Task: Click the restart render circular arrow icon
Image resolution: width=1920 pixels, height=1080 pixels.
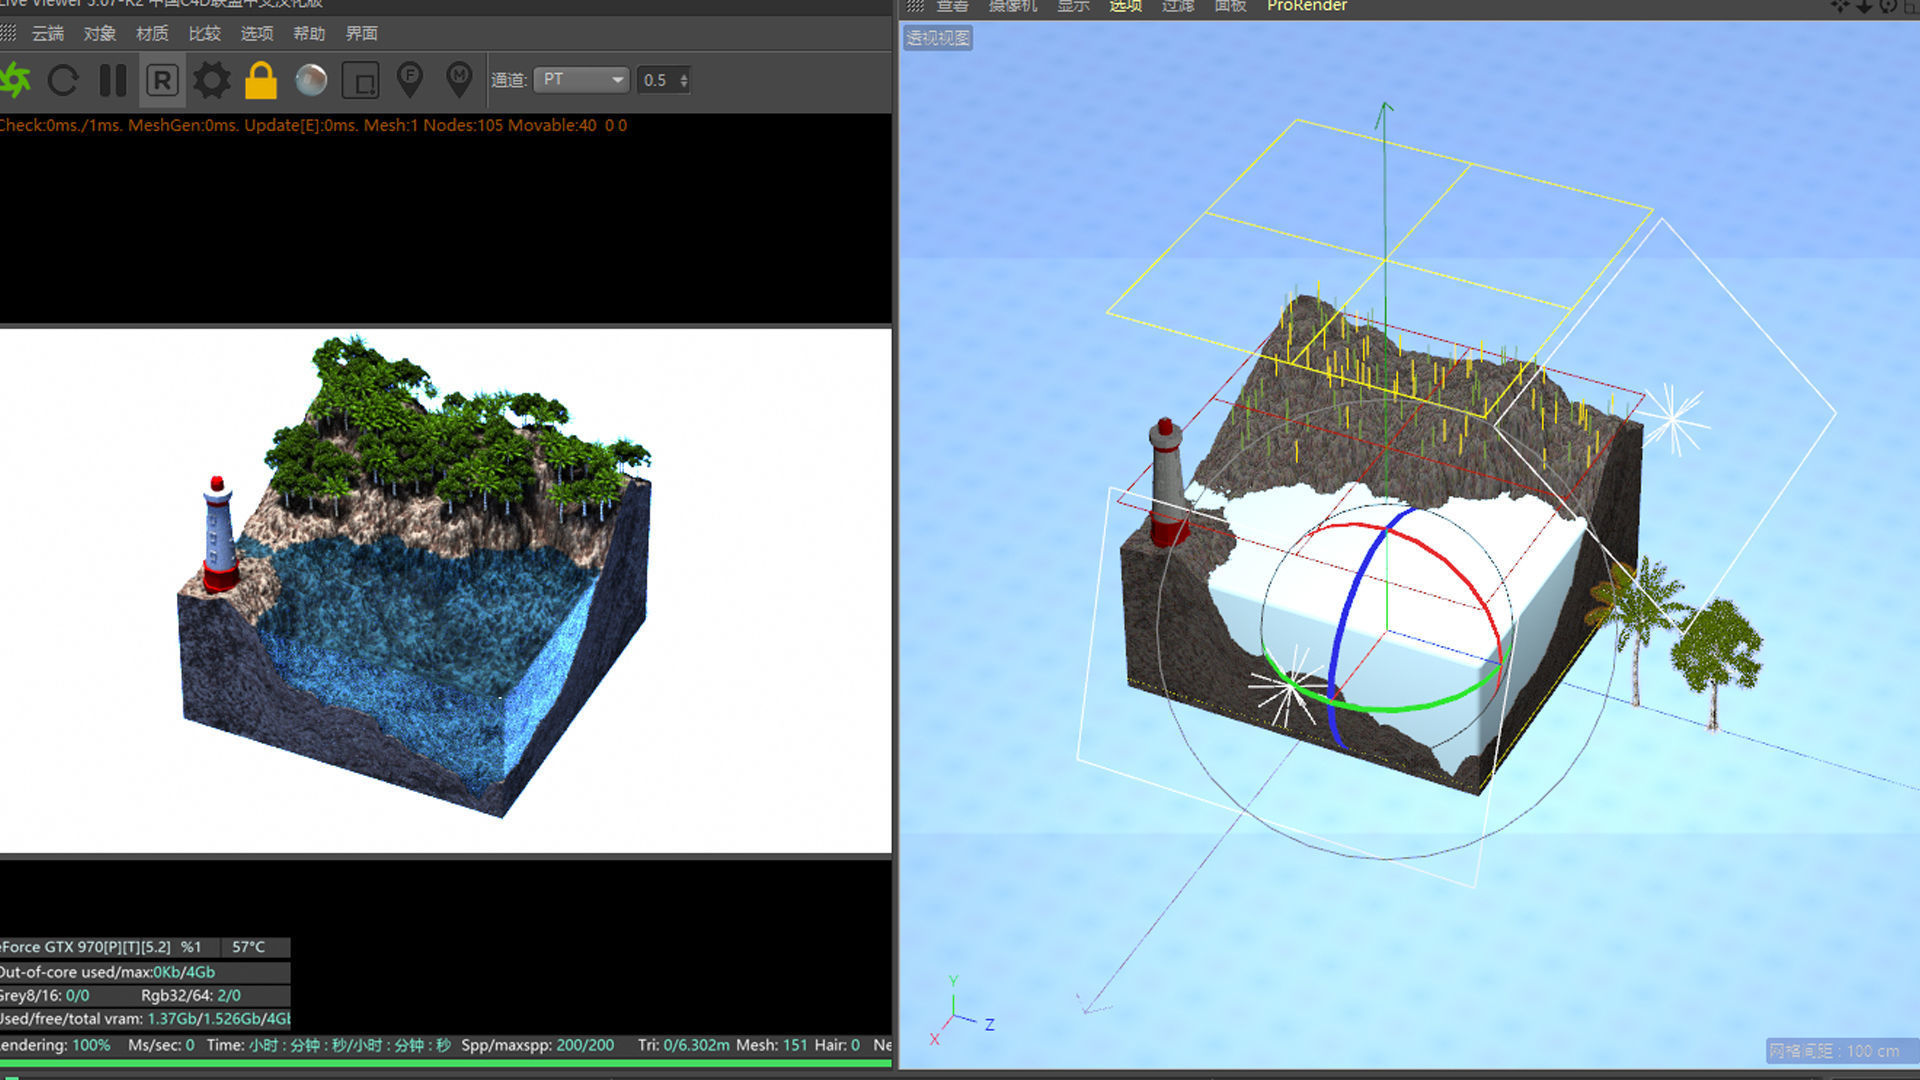Action: click(63, 80)
